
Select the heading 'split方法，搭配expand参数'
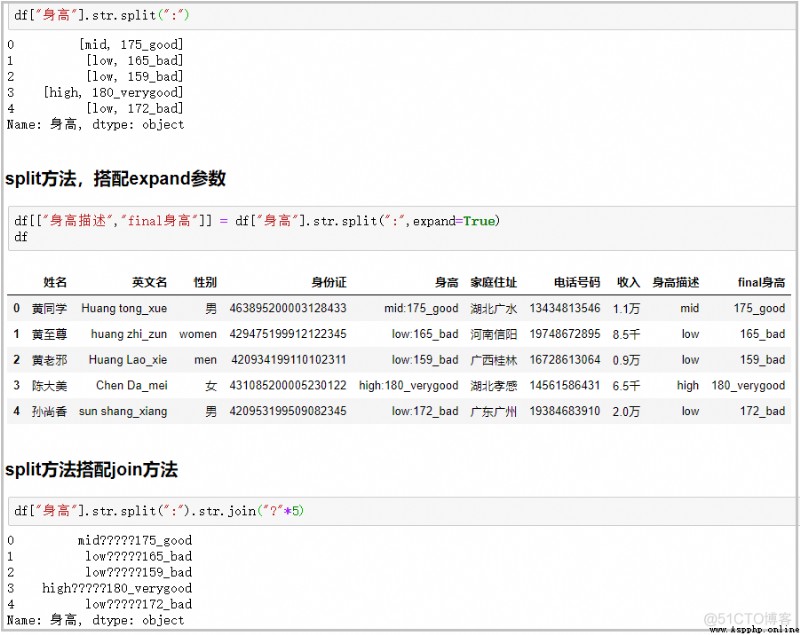115,179
